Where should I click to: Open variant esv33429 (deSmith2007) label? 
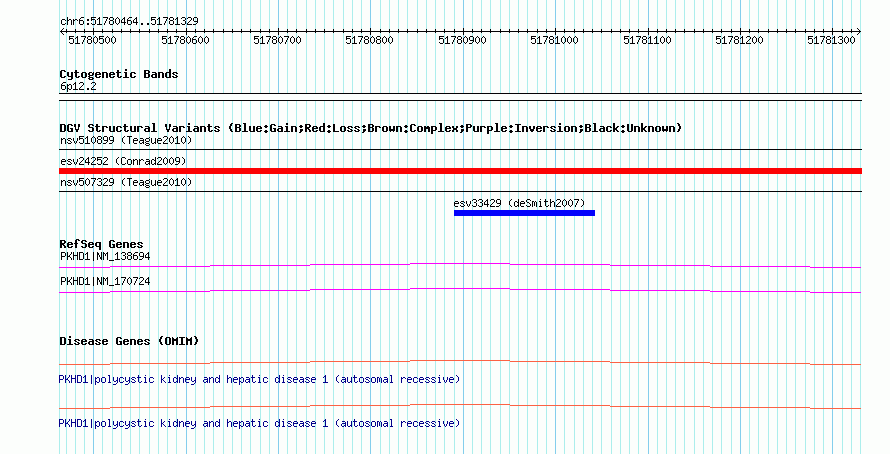[519, 203]
